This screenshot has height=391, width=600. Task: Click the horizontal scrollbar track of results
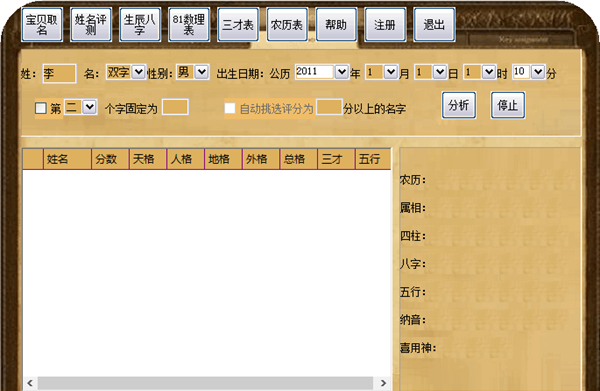tap(205, 383)
